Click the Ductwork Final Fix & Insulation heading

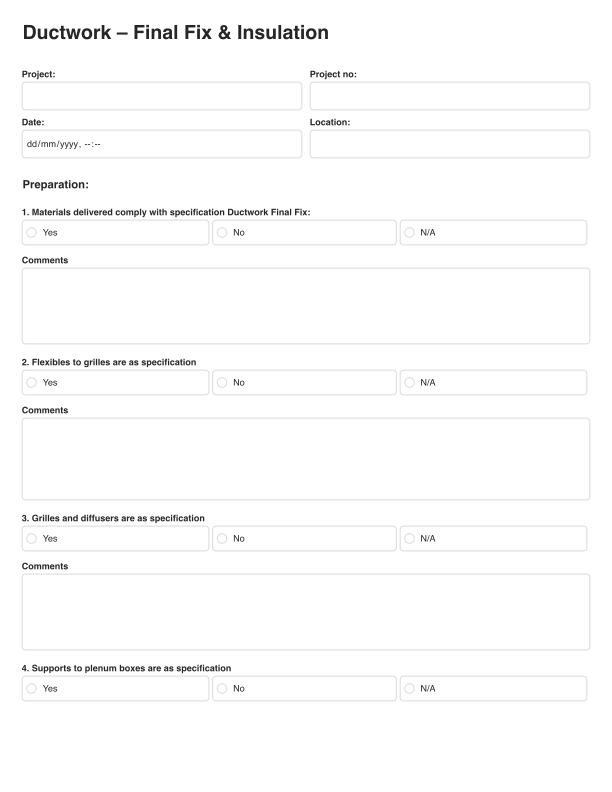point(175,33)
